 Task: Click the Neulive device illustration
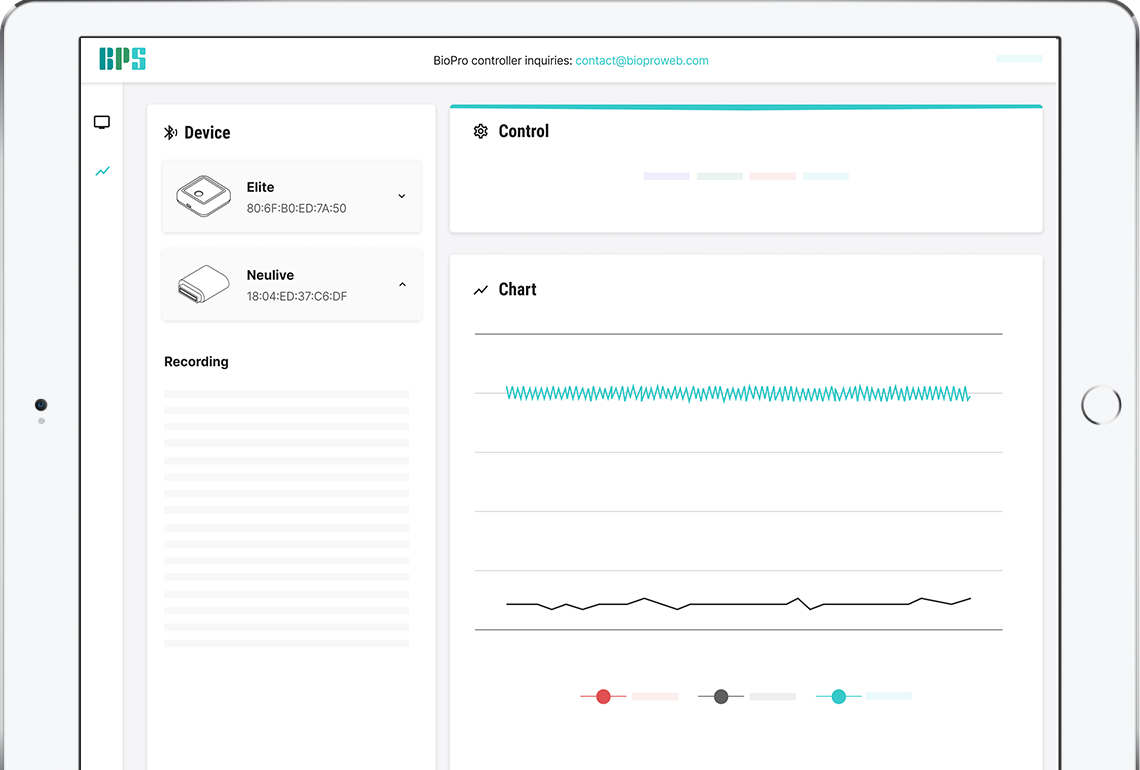[x=204, y=284]
